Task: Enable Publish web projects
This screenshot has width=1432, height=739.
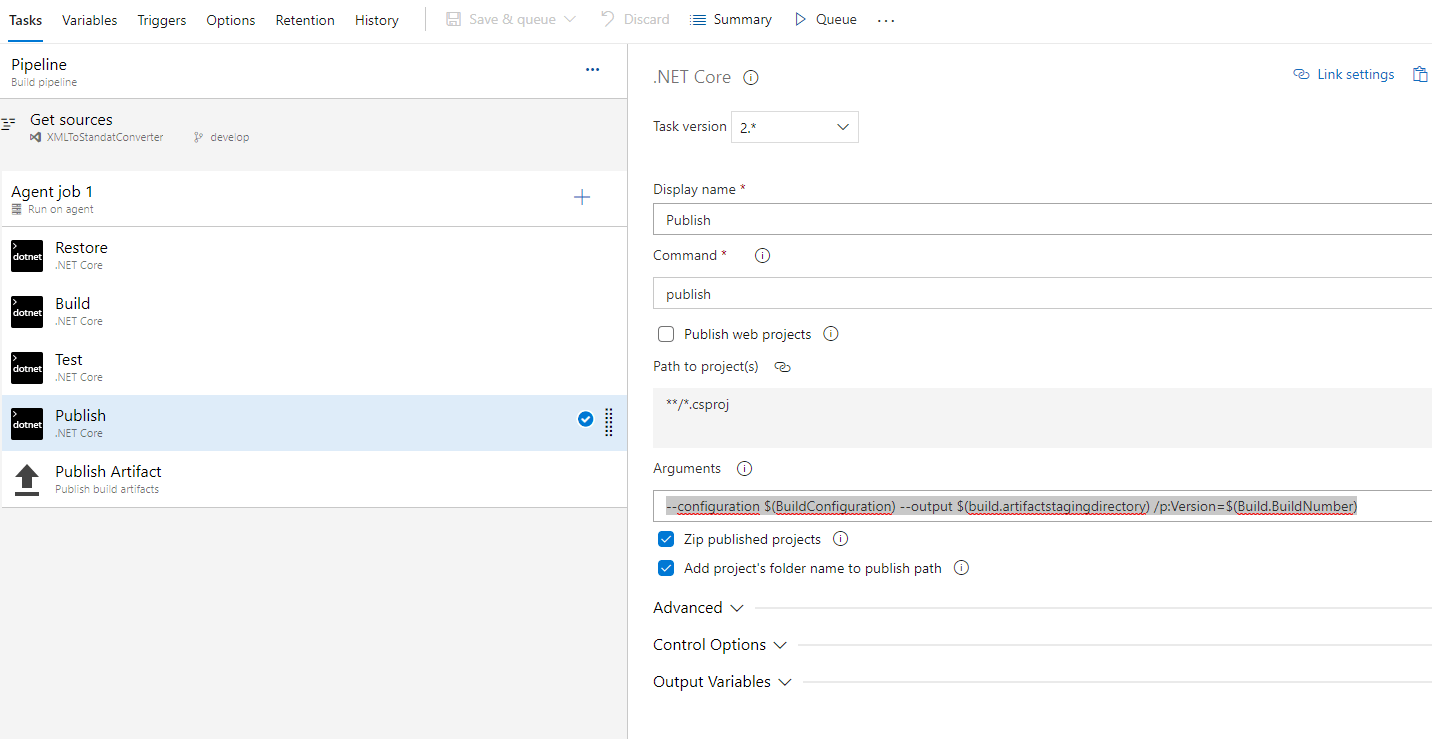Action: (x=666, y=333)
